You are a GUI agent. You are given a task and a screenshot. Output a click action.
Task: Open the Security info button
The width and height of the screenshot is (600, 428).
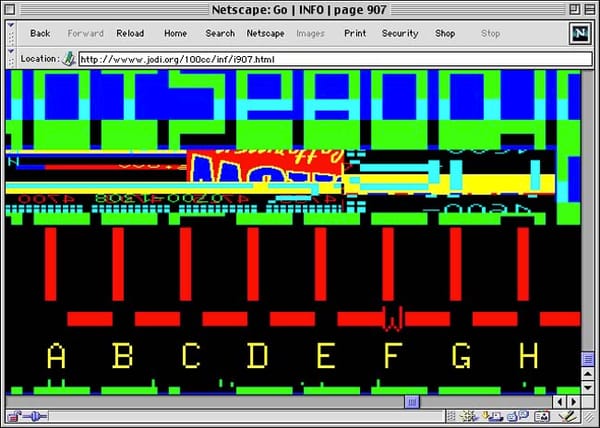(400, 34)
